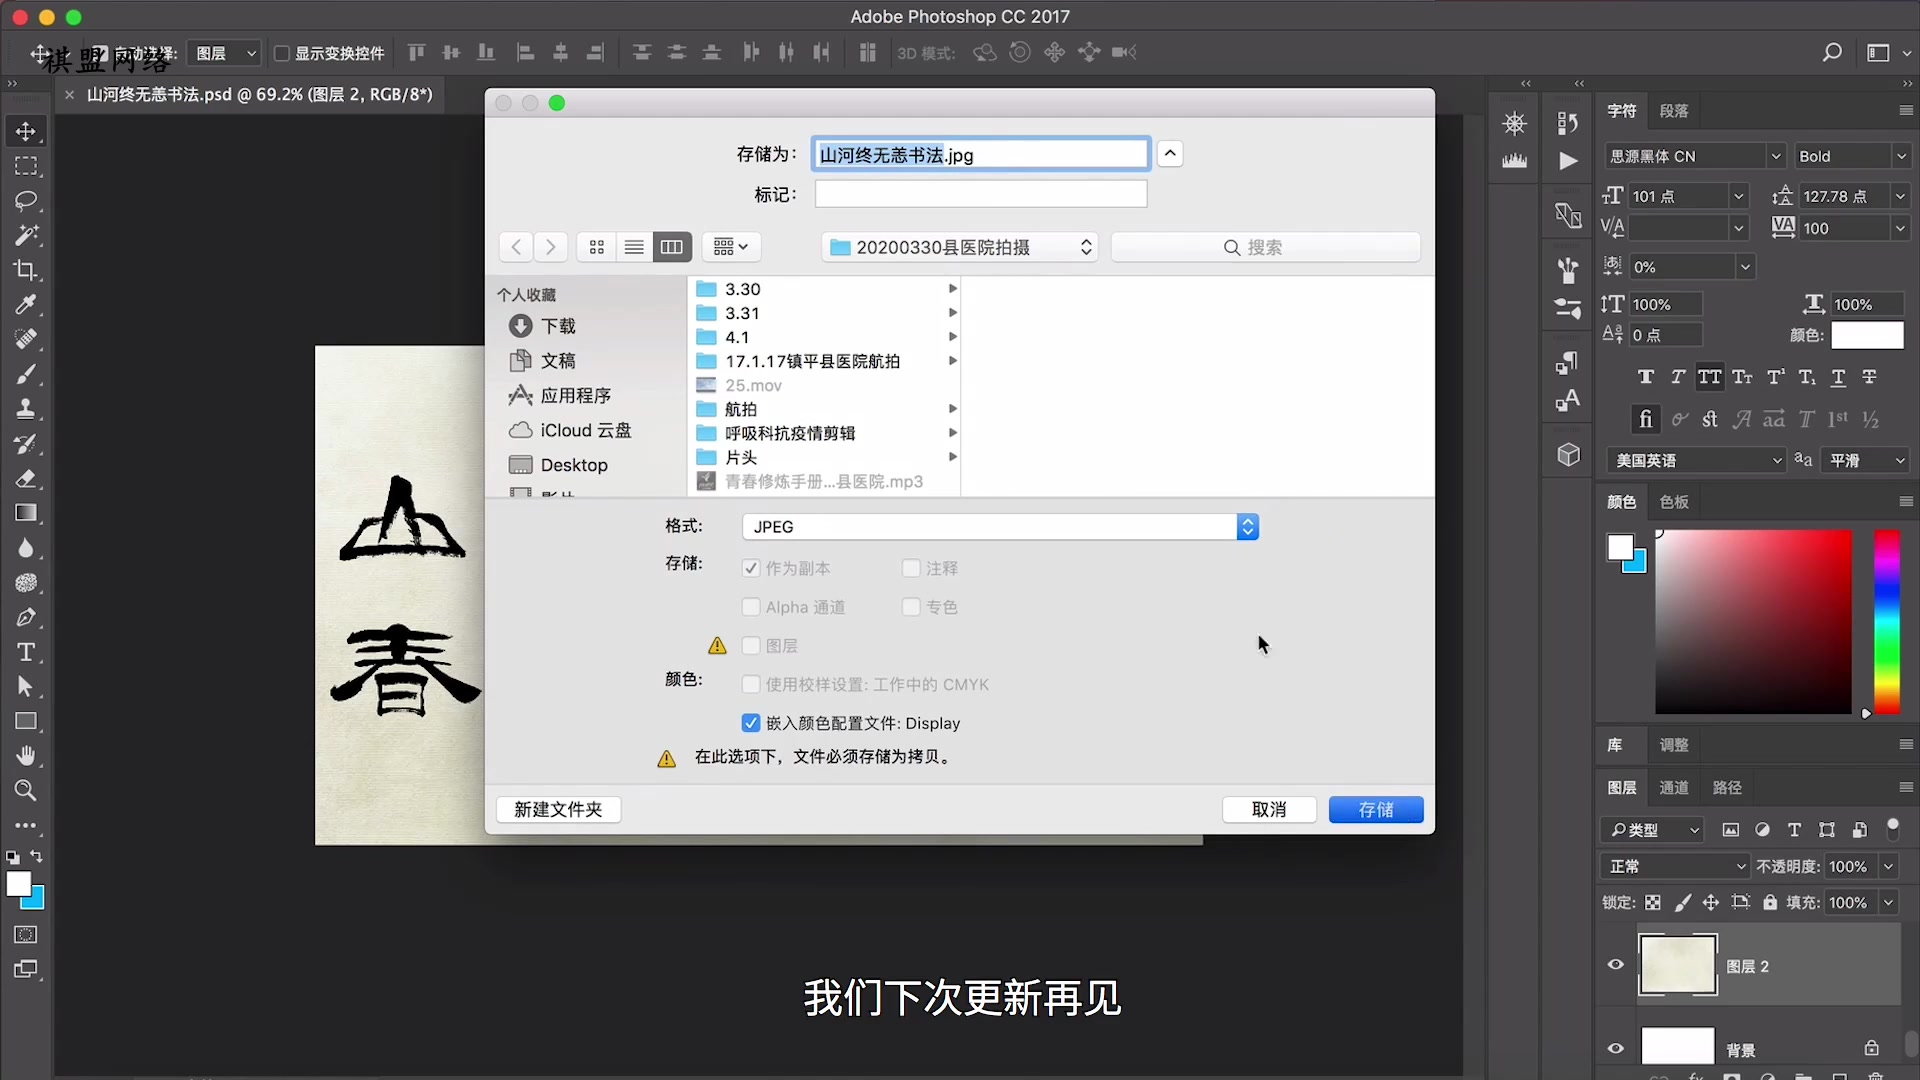
Task: Click the white text color swatch
Action: (1867, 336)
